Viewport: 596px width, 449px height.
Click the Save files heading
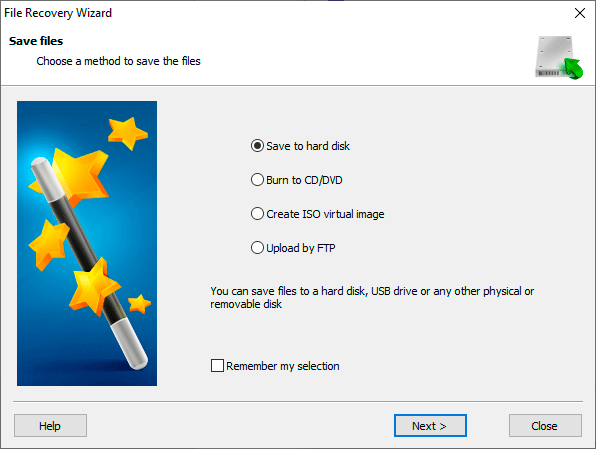click(36, 41)
